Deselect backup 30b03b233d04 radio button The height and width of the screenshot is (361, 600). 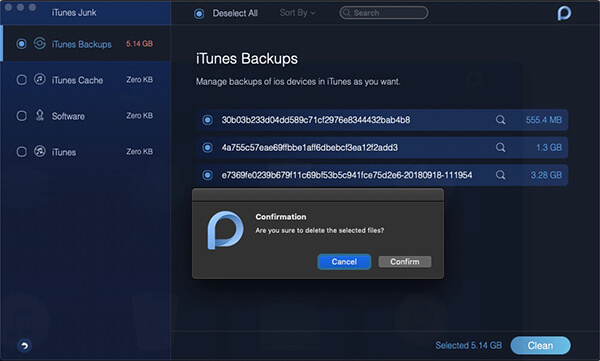(207, 120)
